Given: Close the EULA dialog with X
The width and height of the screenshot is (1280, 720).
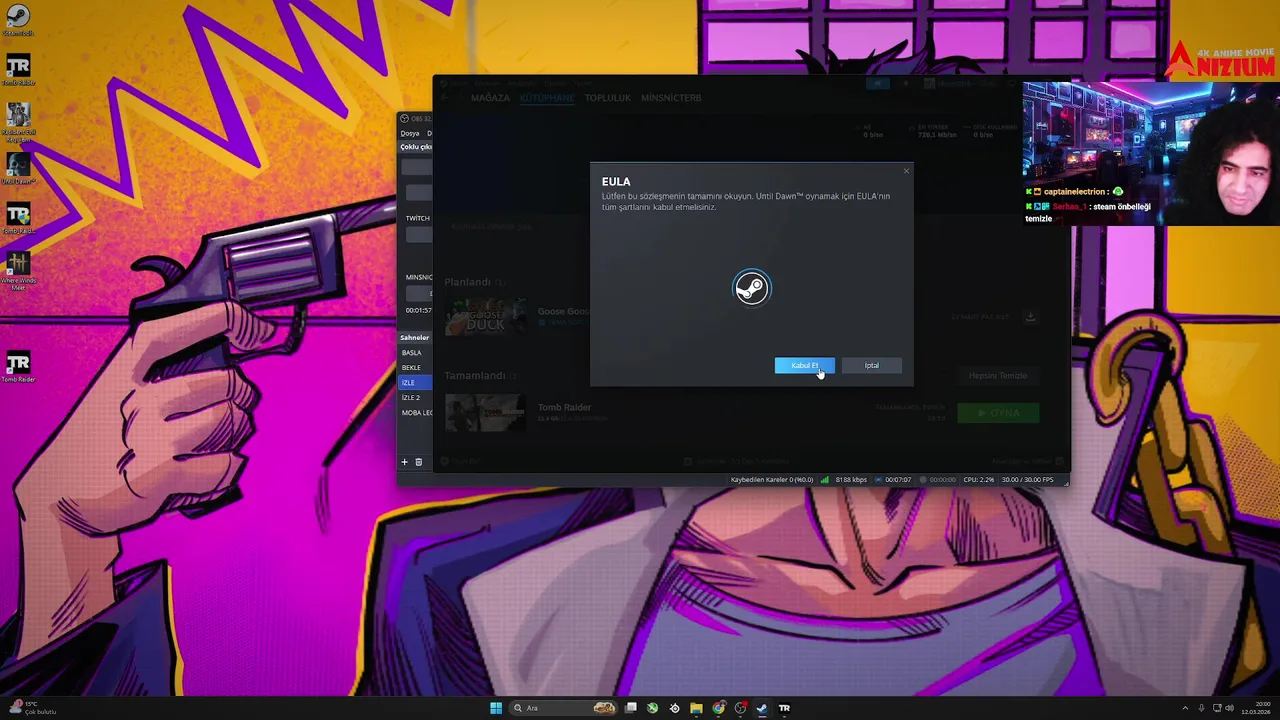Looking at the screenshot, I should (906, 171).
